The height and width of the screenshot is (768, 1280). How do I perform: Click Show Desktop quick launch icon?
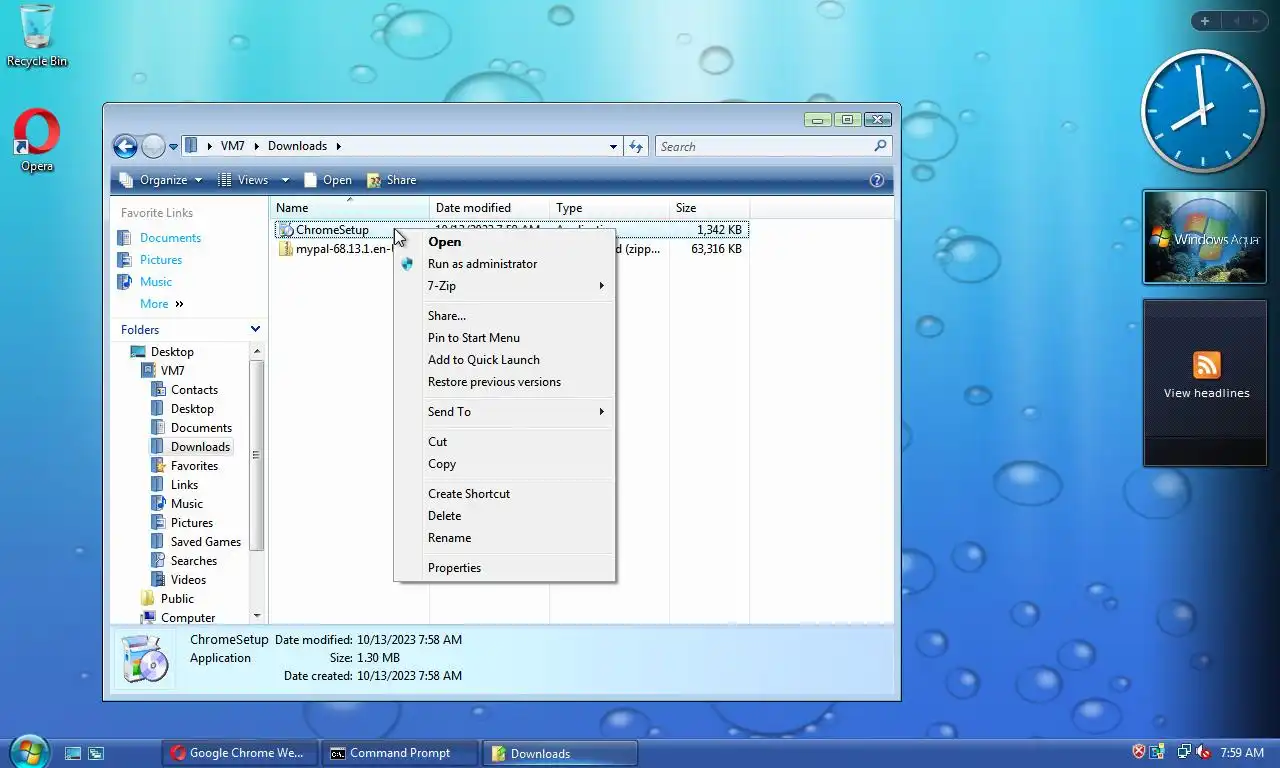[x=73, y=753]
